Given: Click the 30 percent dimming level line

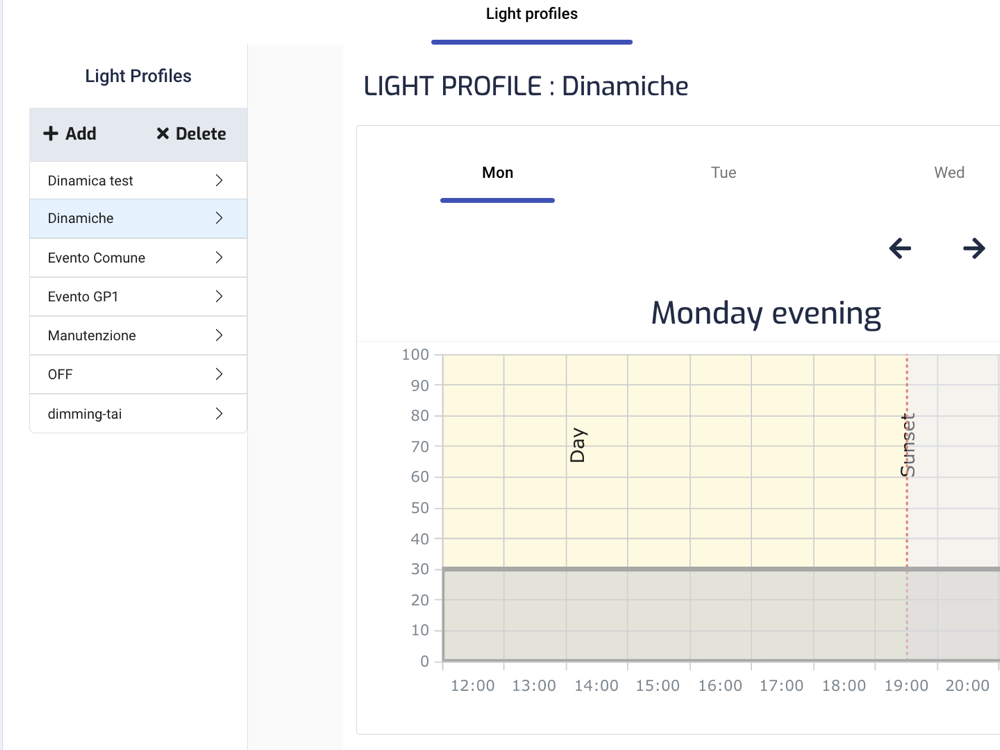Looking at the screenshot, I should point(721,568).
